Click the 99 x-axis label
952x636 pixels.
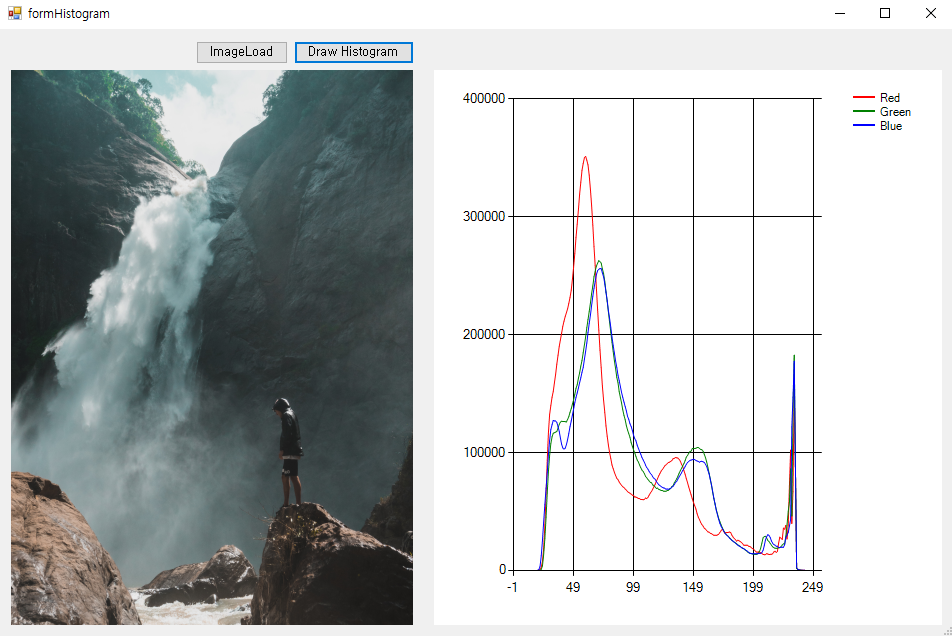click(633, 587)
